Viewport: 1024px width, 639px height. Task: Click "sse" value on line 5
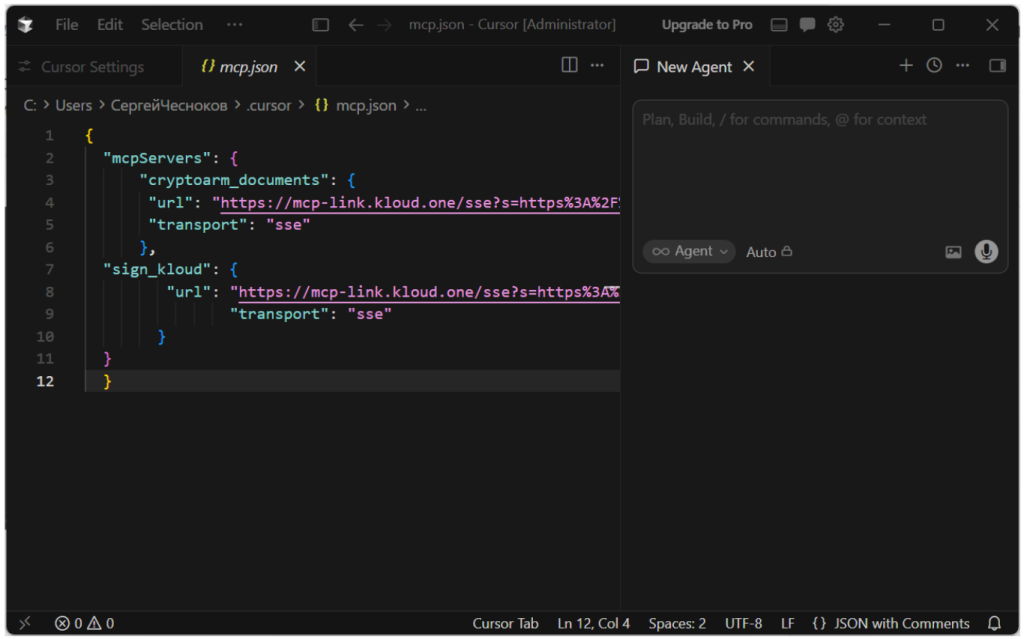tap(288, 225)
